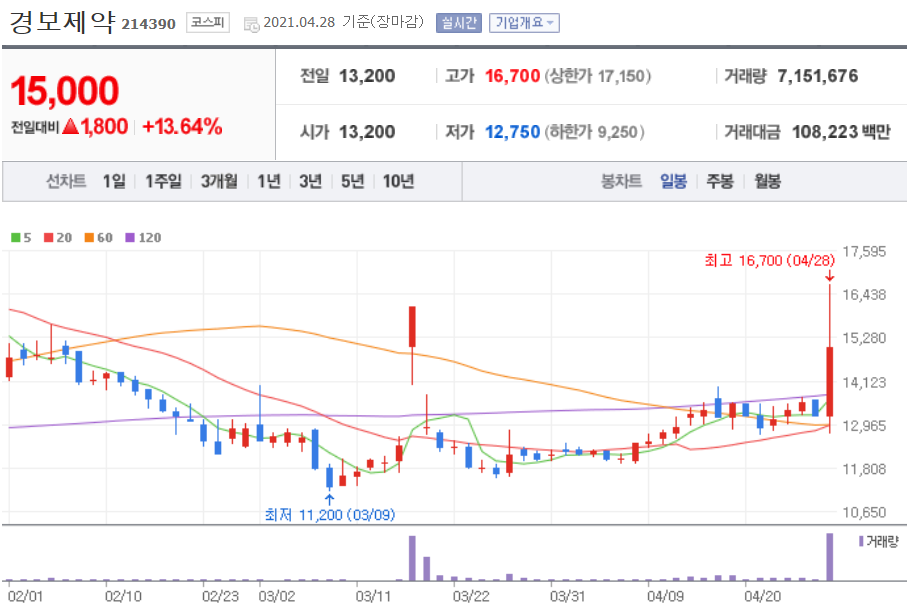Click the 최고 16,700 (04/28) annotation
The width and height of the screenshot is (907, 611).
click(x=770, y=260)
